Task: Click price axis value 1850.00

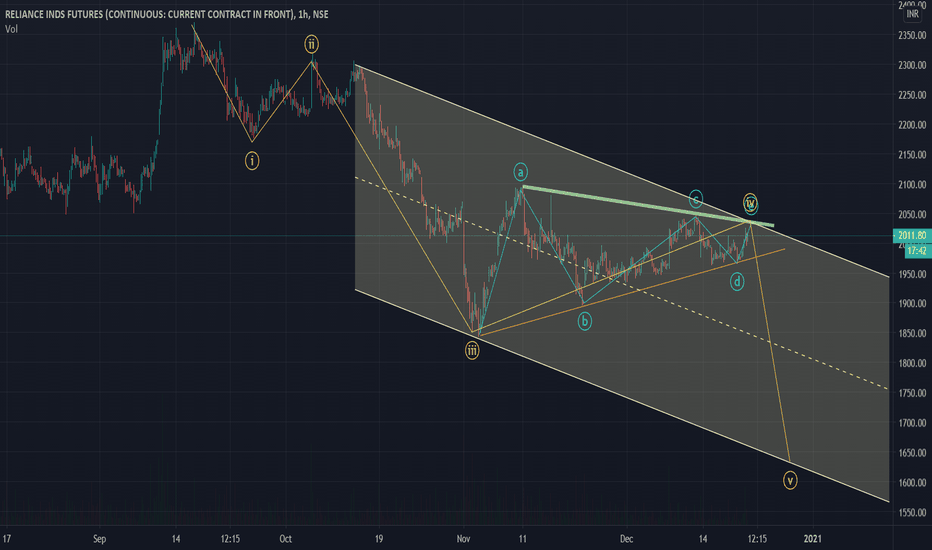Action: click(x=912, y=334)
